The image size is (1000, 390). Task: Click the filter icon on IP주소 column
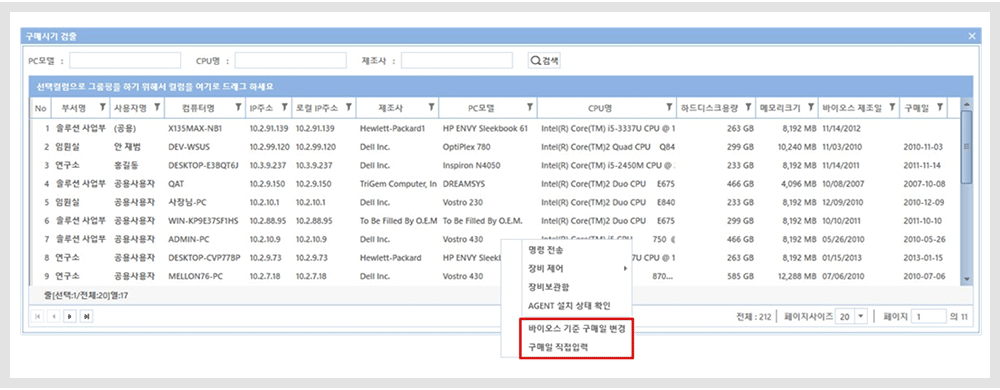point(284,108)
